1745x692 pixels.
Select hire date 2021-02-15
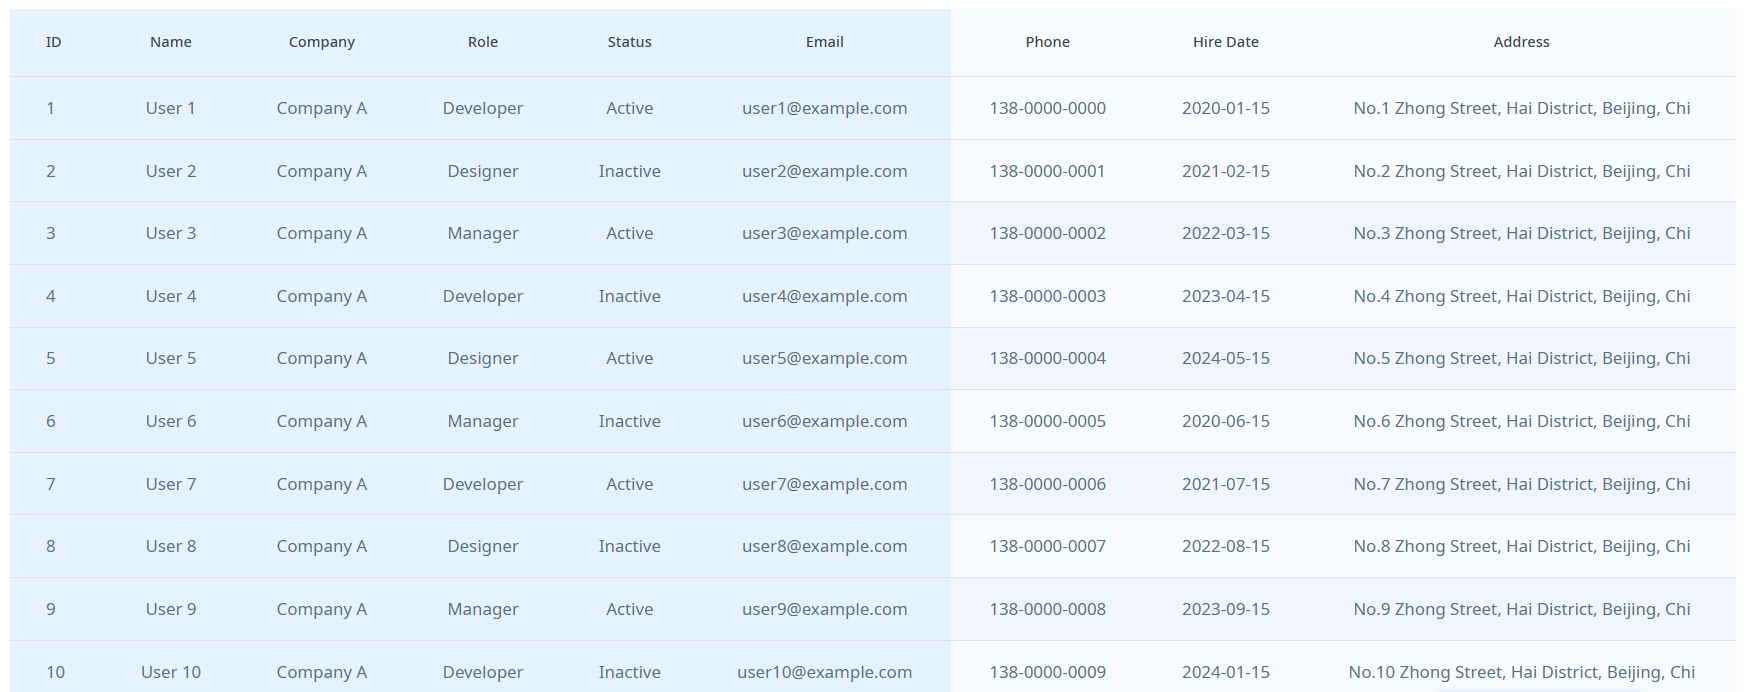tap(1226, 171)
